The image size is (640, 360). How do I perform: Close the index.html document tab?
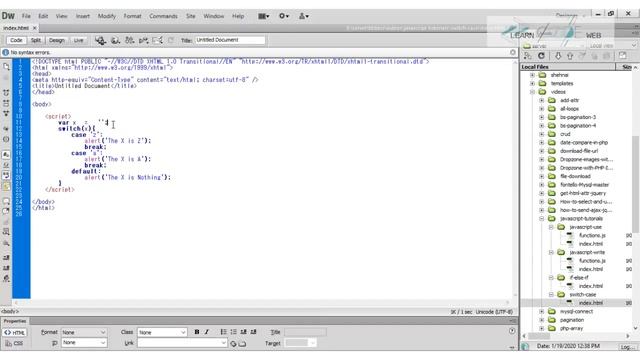point(35,28)
